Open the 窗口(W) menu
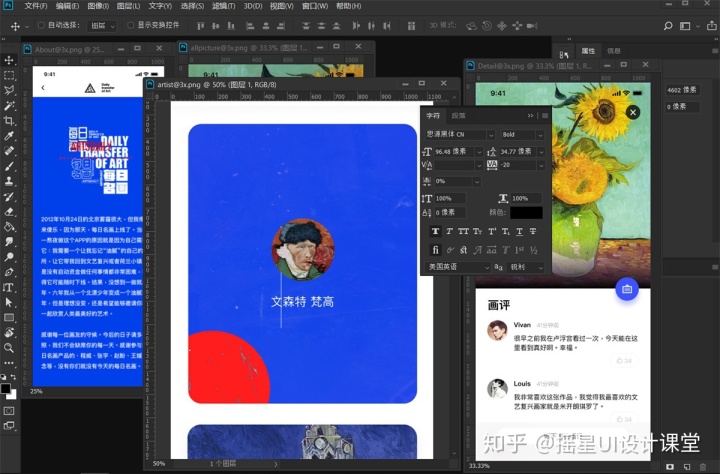The image size is (720, 474). pyautogui.click(x=315, y=6)
